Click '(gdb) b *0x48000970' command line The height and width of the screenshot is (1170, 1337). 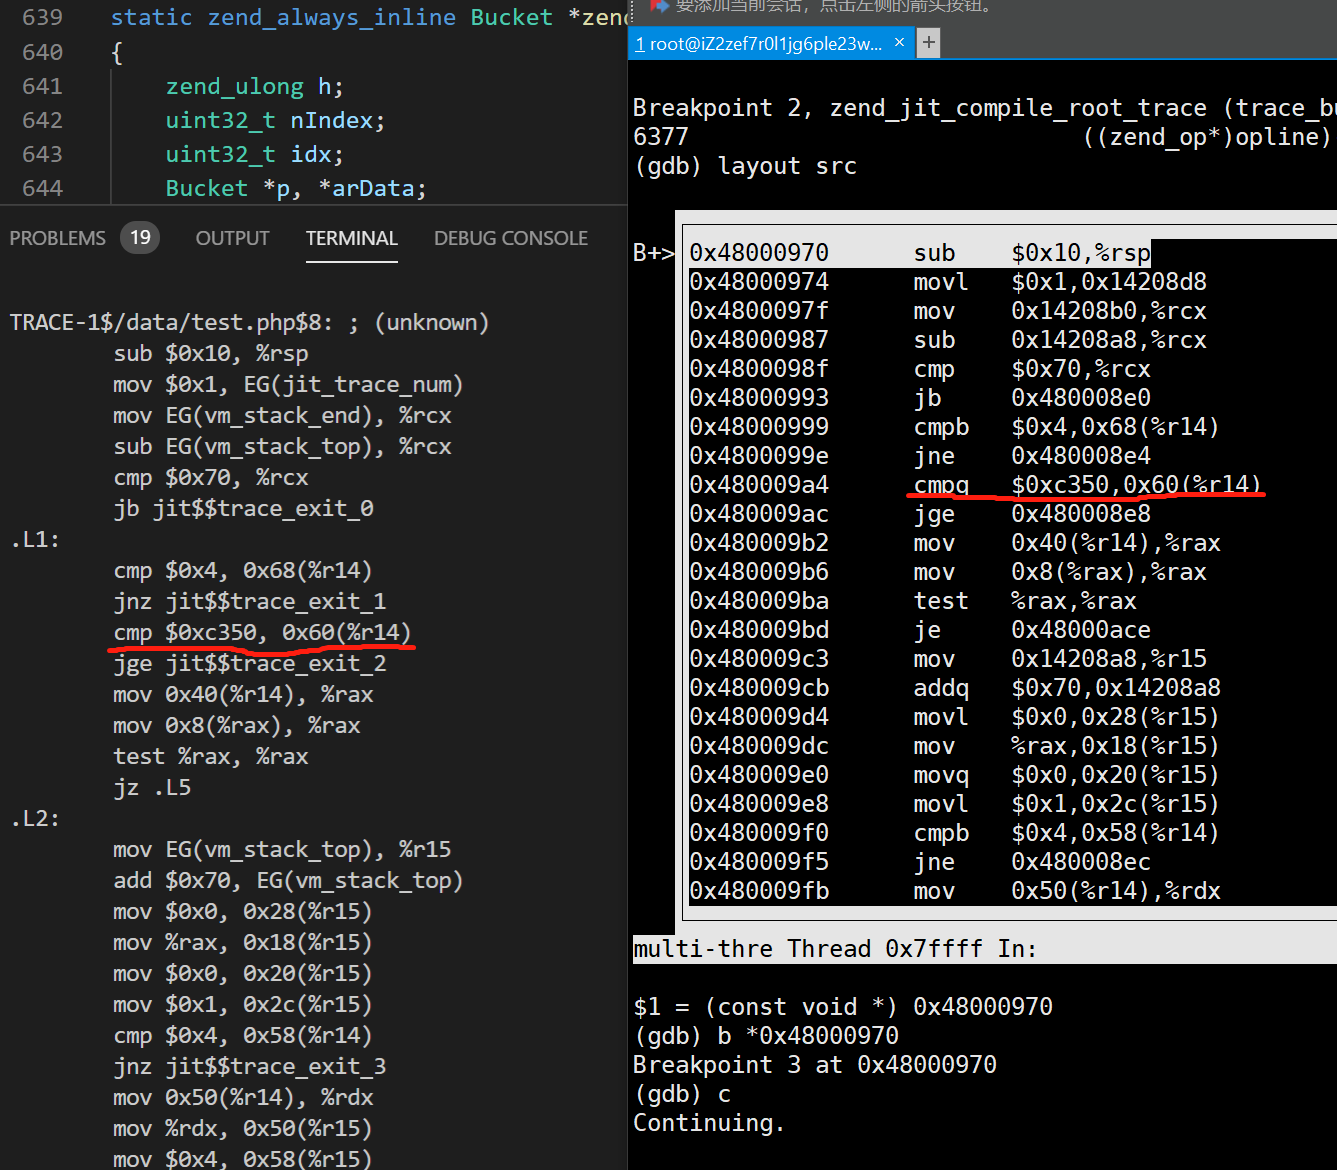(x=766, y=1036)
